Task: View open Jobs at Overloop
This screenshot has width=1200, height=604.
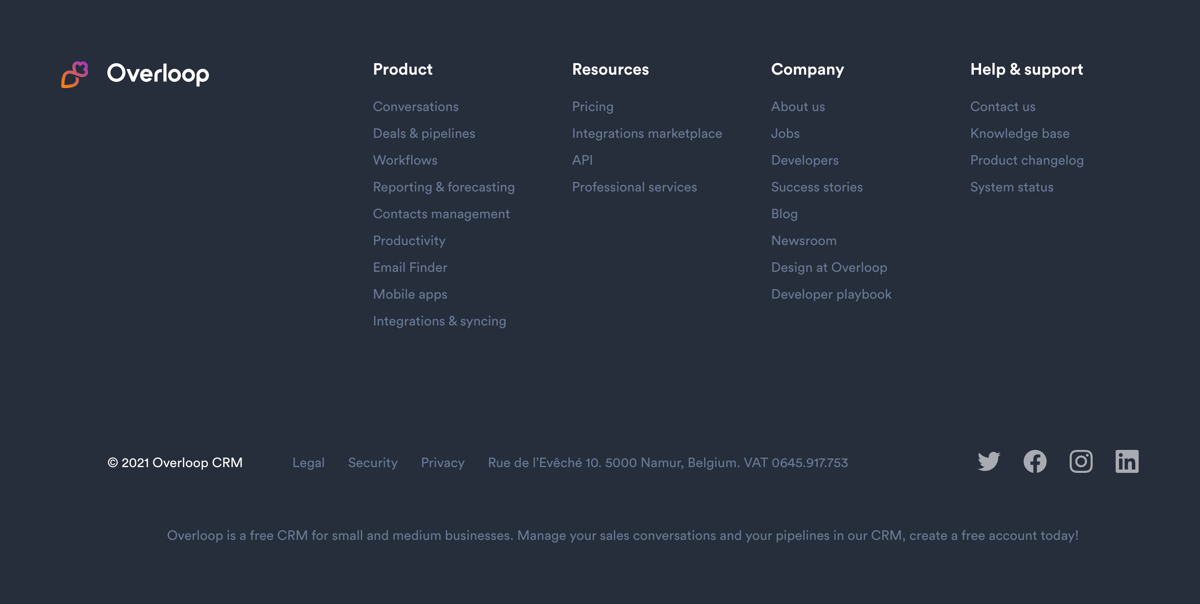Action: coord(784,133)
